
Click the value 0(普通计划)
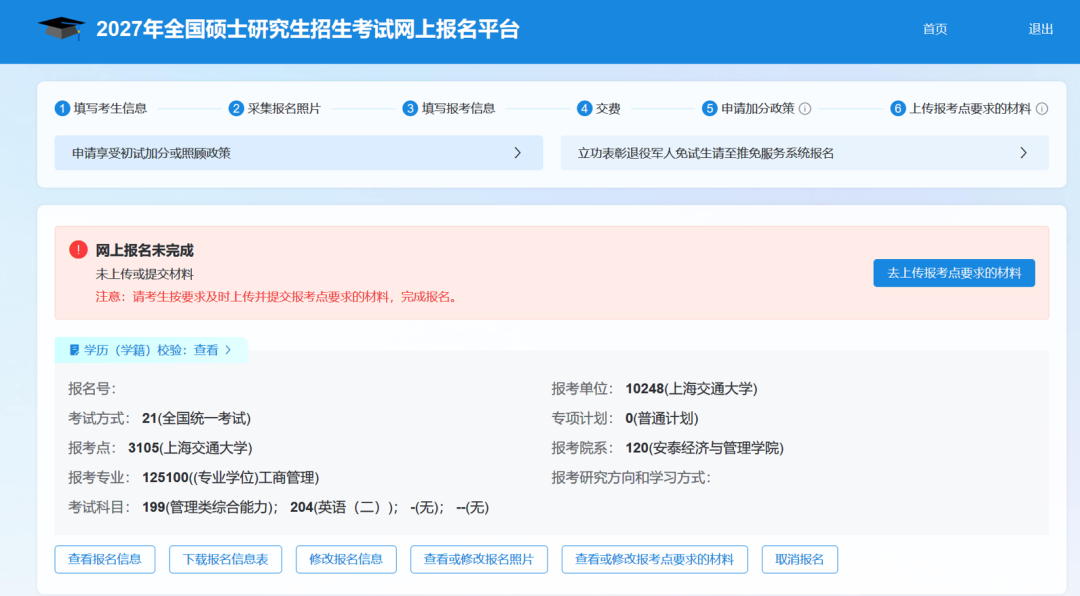click(x=662, y=418)
